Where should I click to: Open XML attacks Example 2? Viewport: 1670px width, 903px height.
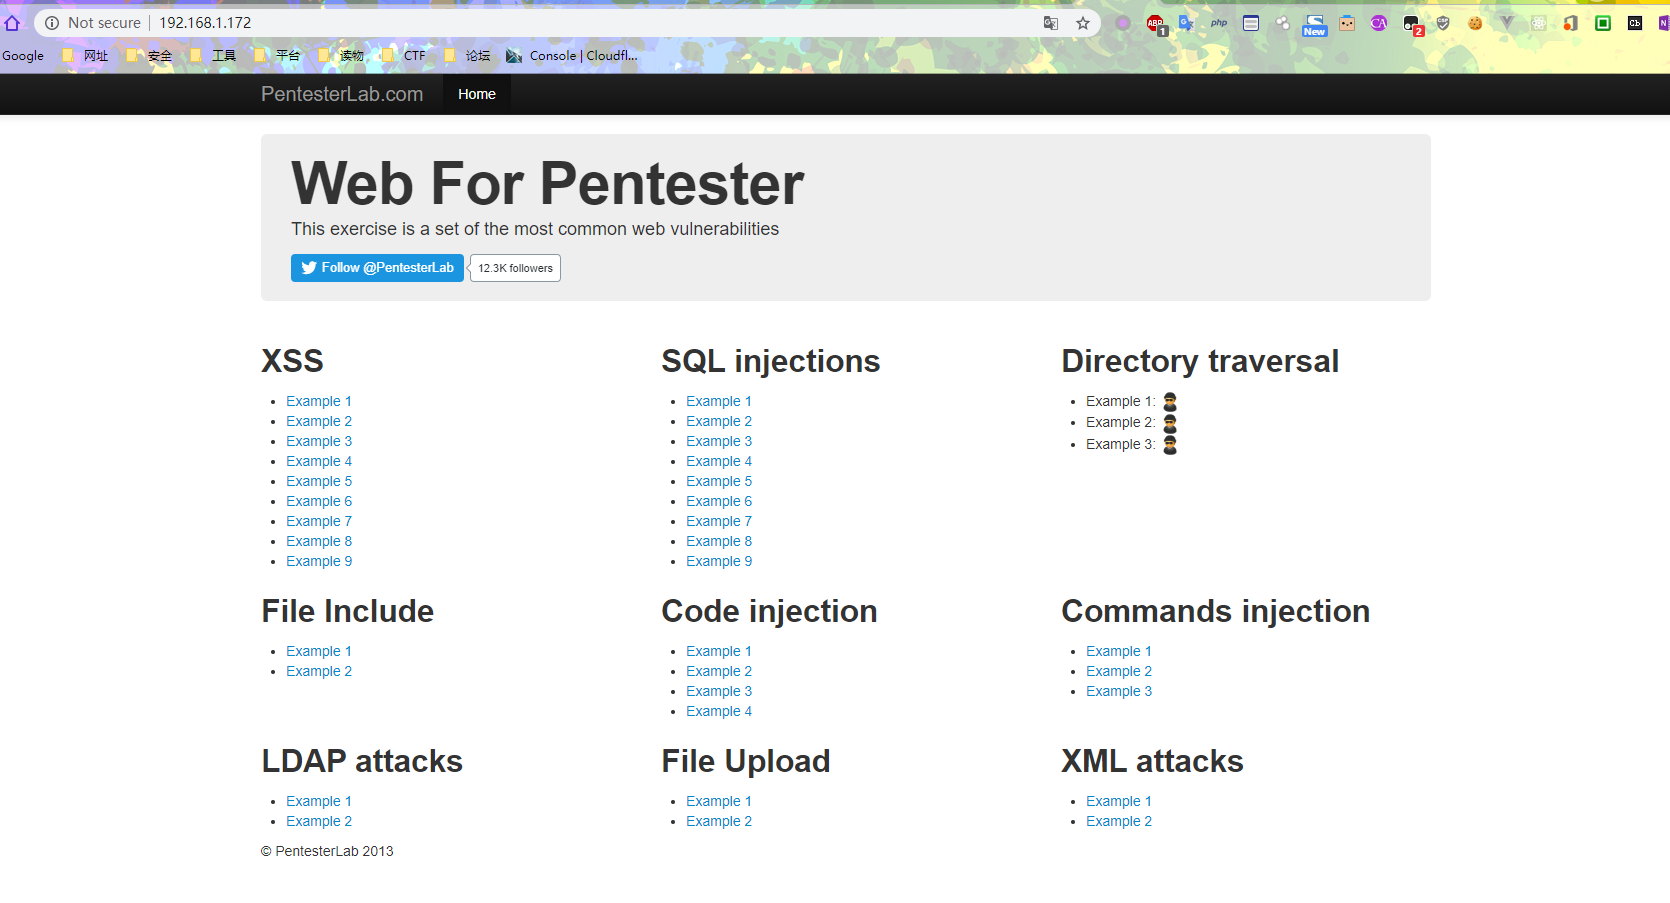1119,821
